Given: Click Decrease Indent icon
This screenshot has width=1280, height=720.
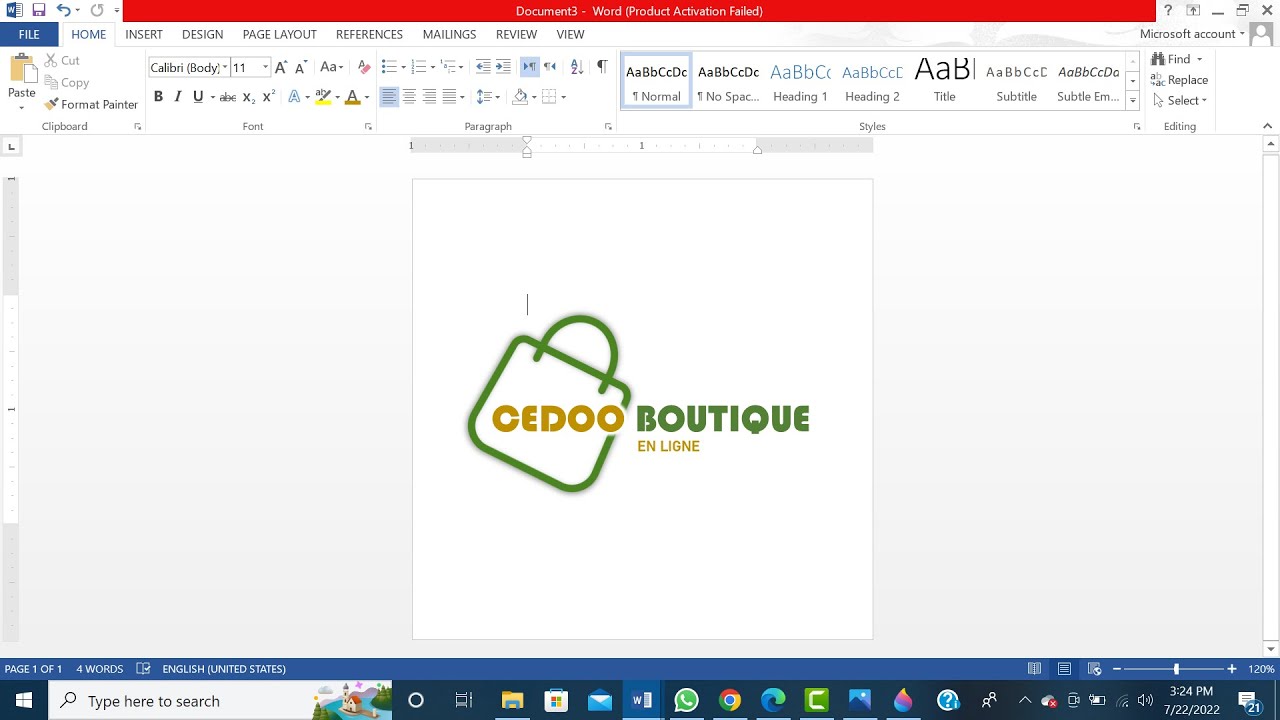Looking at the screenshot, I should click(x=483, y=67).
